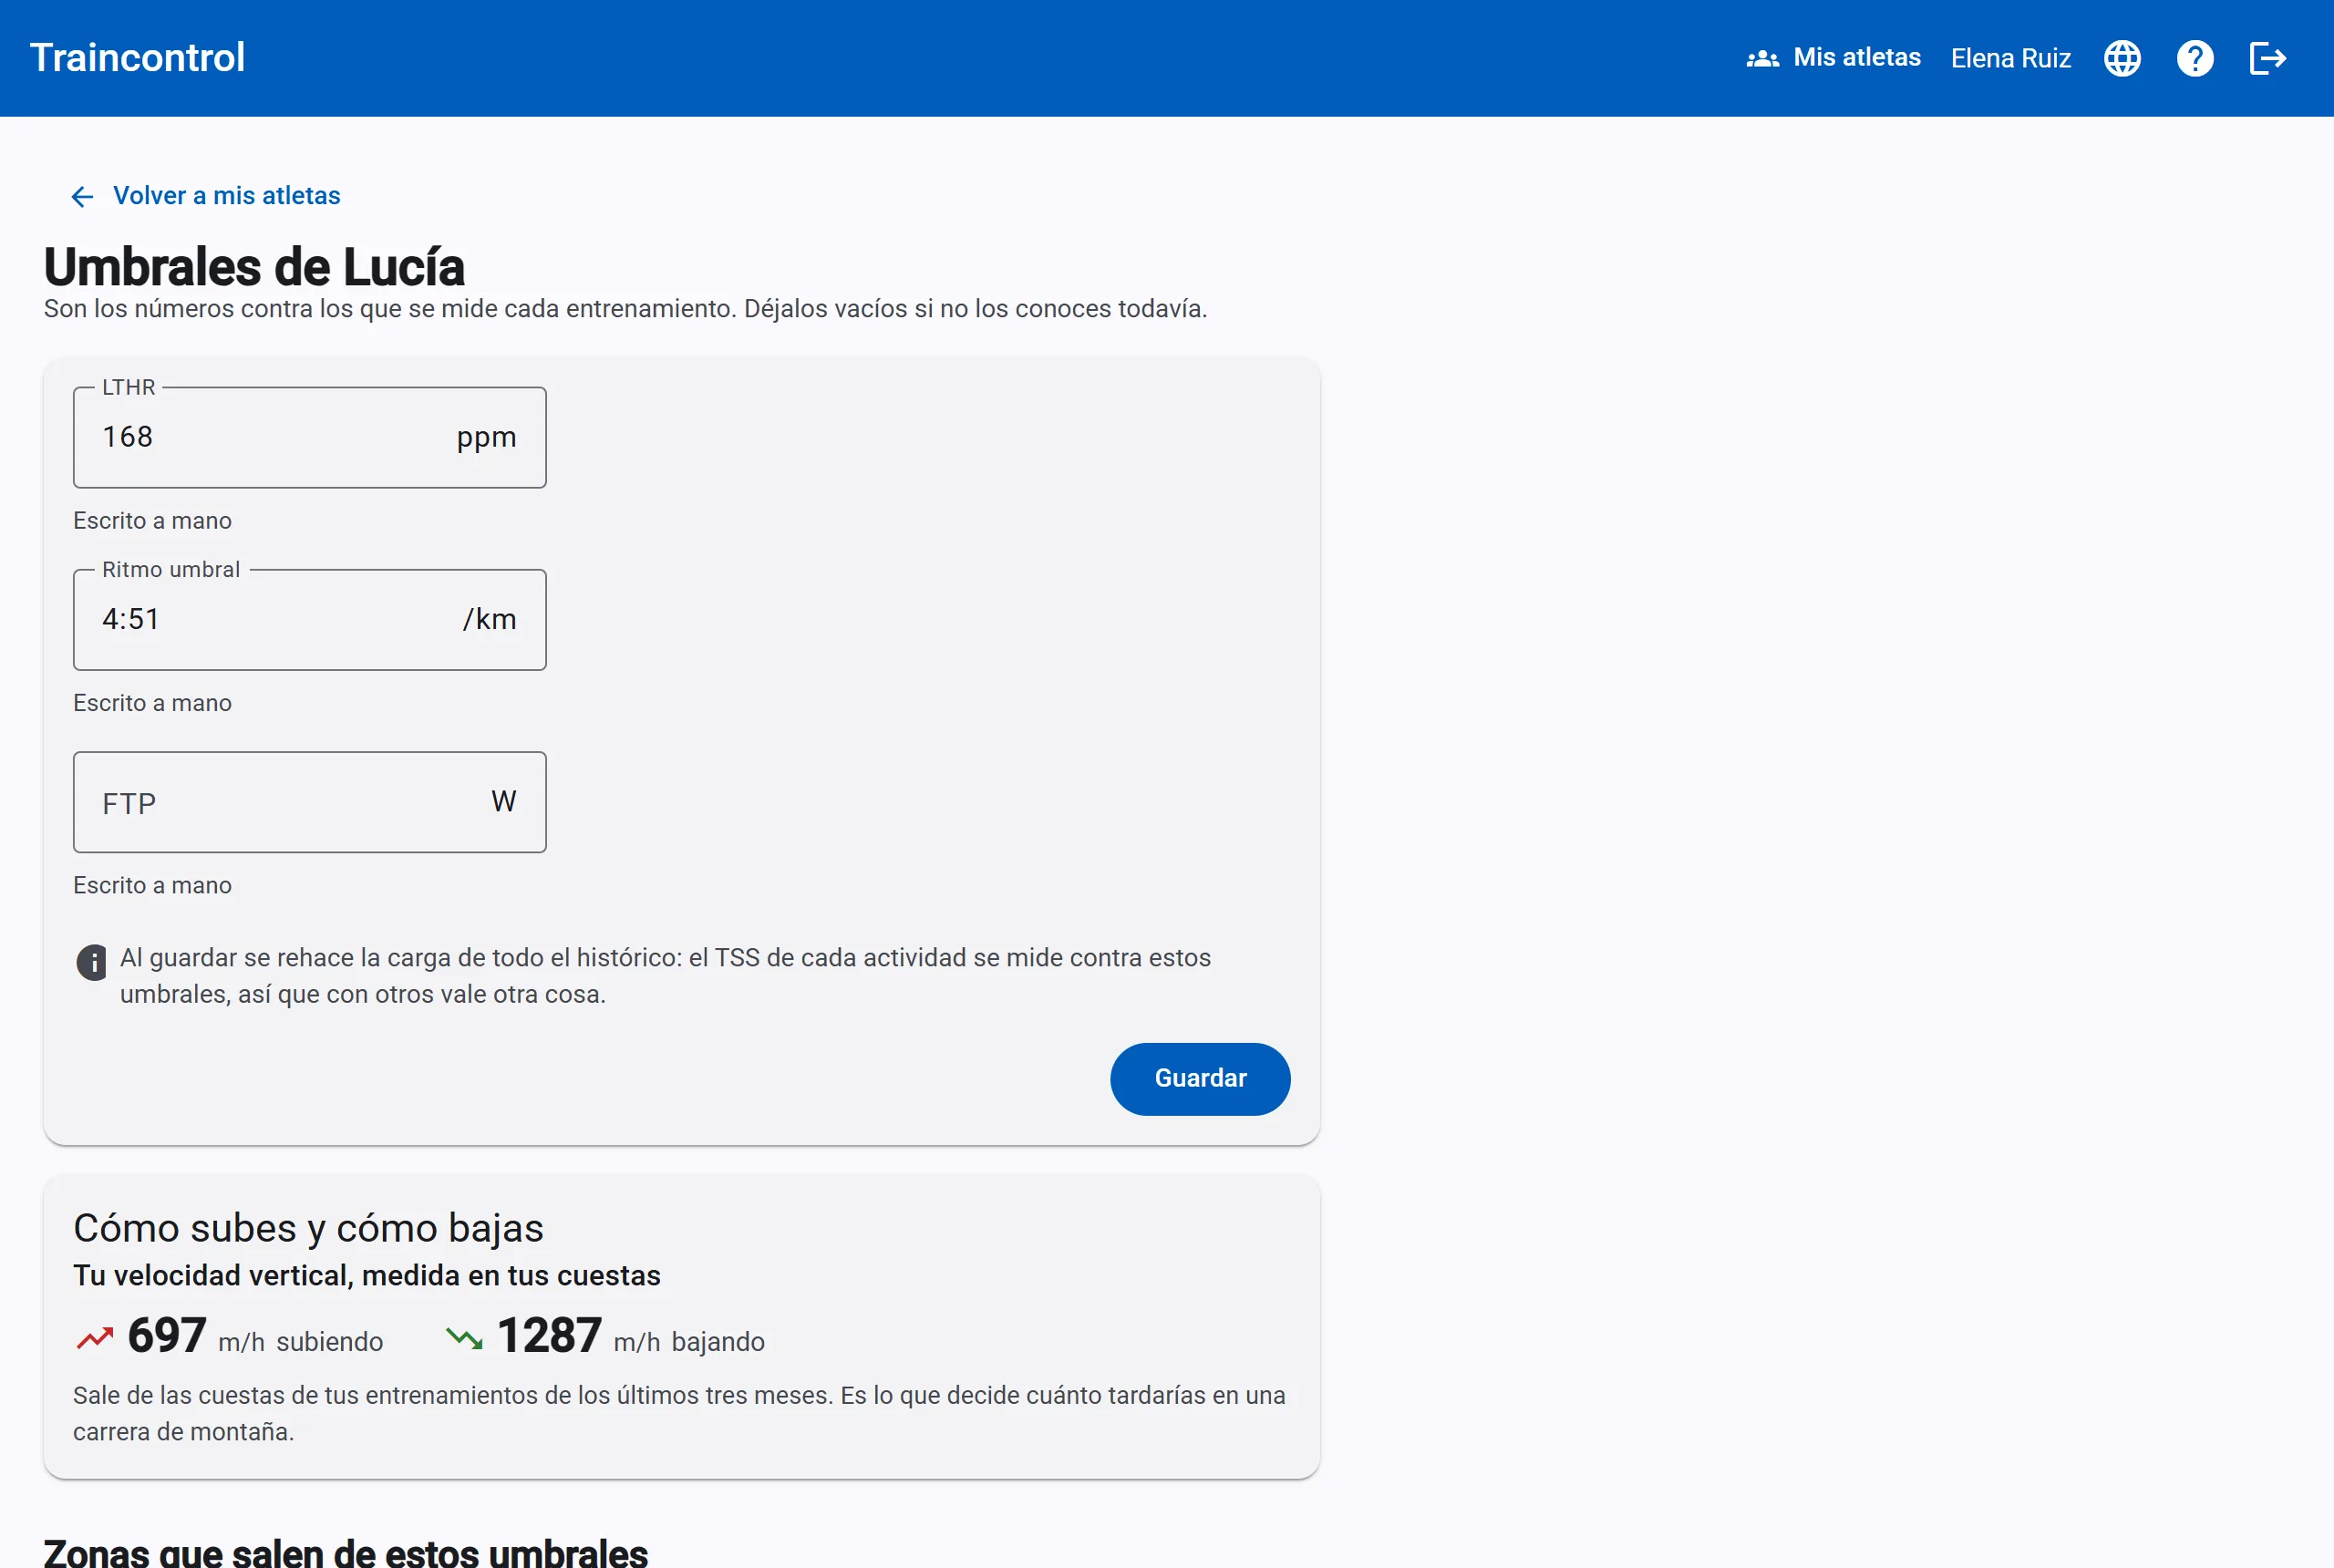Click 'Zonas que salen de estos umbrales' heading

coord(345,1553)
